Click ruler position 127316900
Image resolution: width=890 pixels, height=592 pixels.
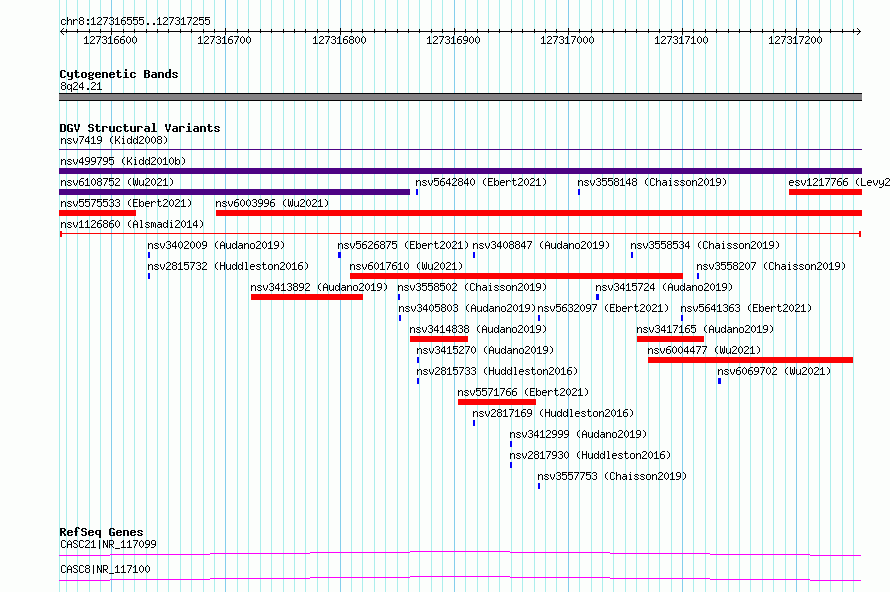pos(454,40)
